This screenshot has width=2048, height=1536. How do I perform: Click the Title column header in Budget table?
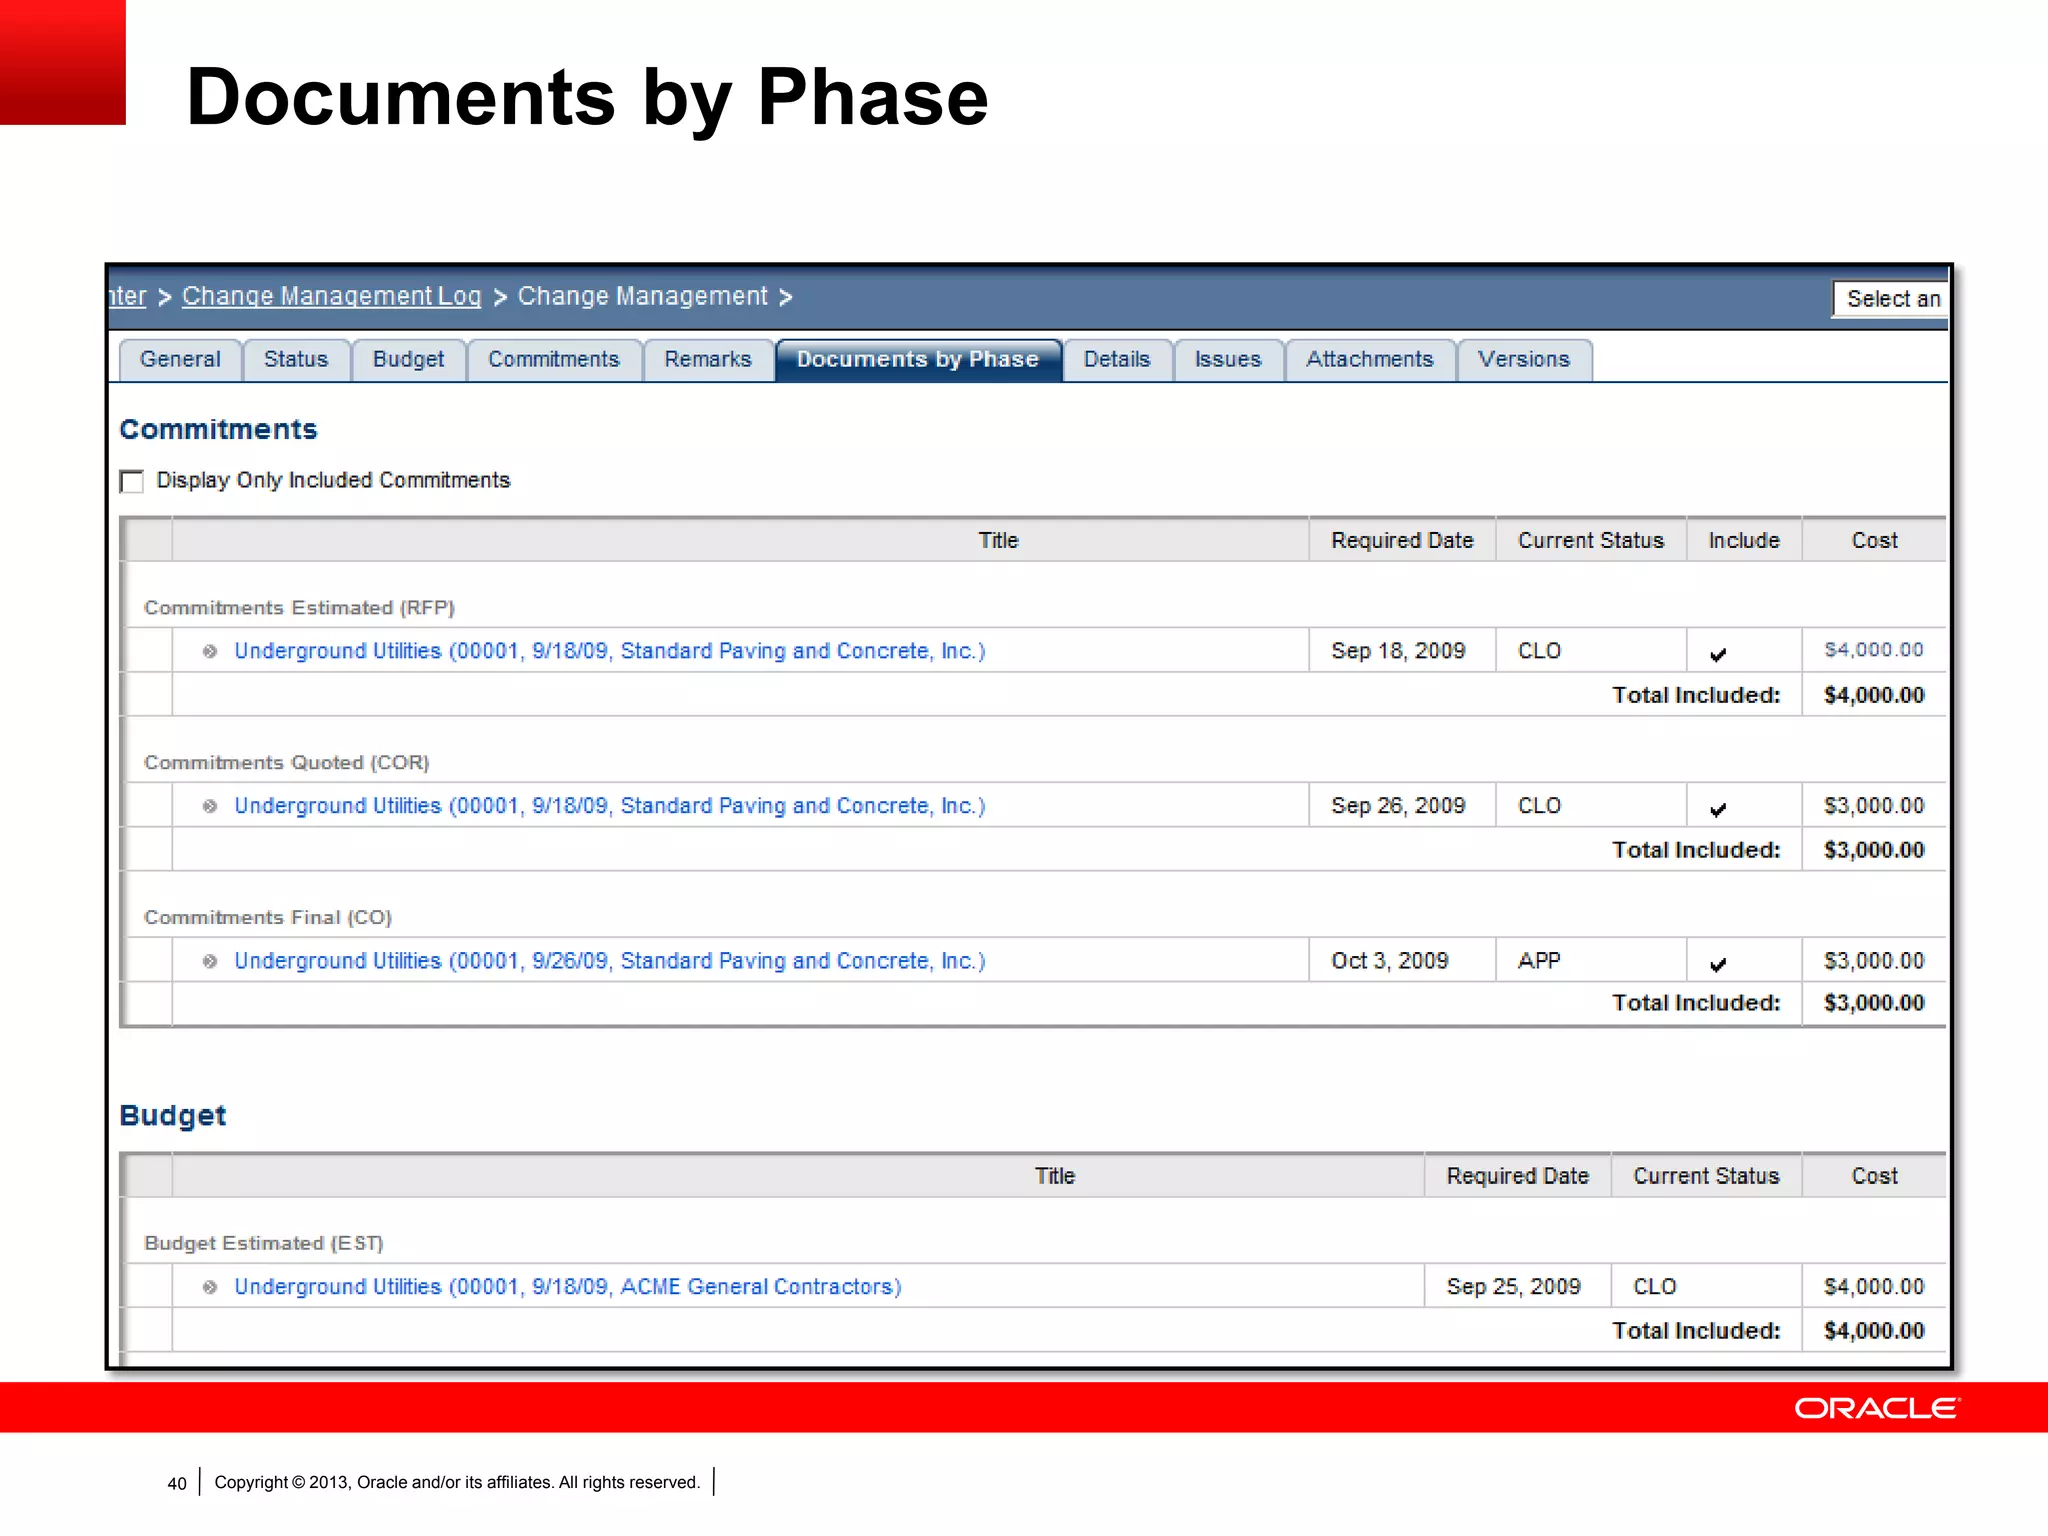click(x=1054, y=1177)
